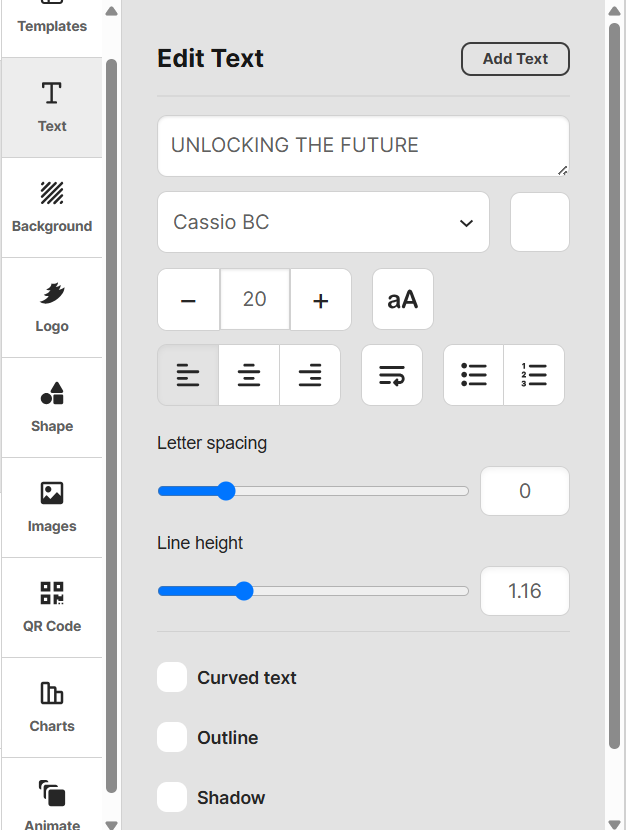
Task: Enable the Outline checkbox
Action: (x=172, y=737)
